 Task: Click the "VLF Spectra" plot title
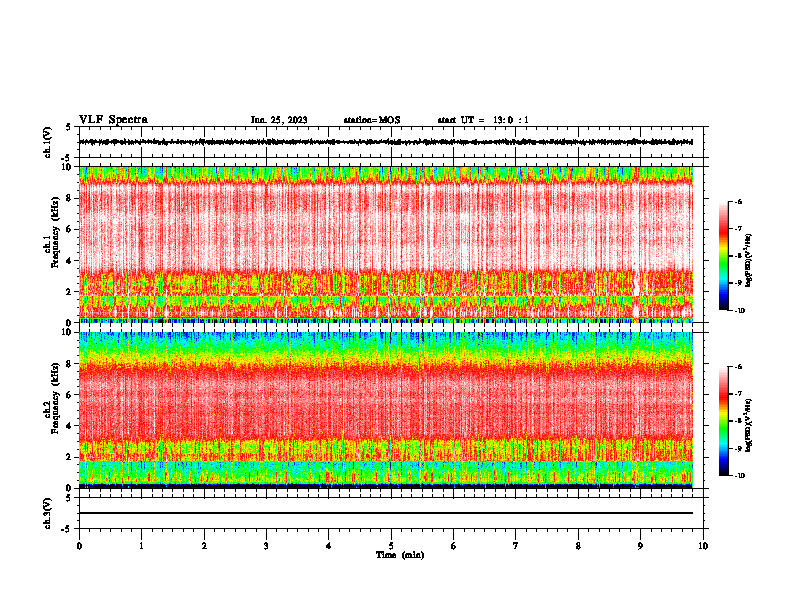(113, 120)
